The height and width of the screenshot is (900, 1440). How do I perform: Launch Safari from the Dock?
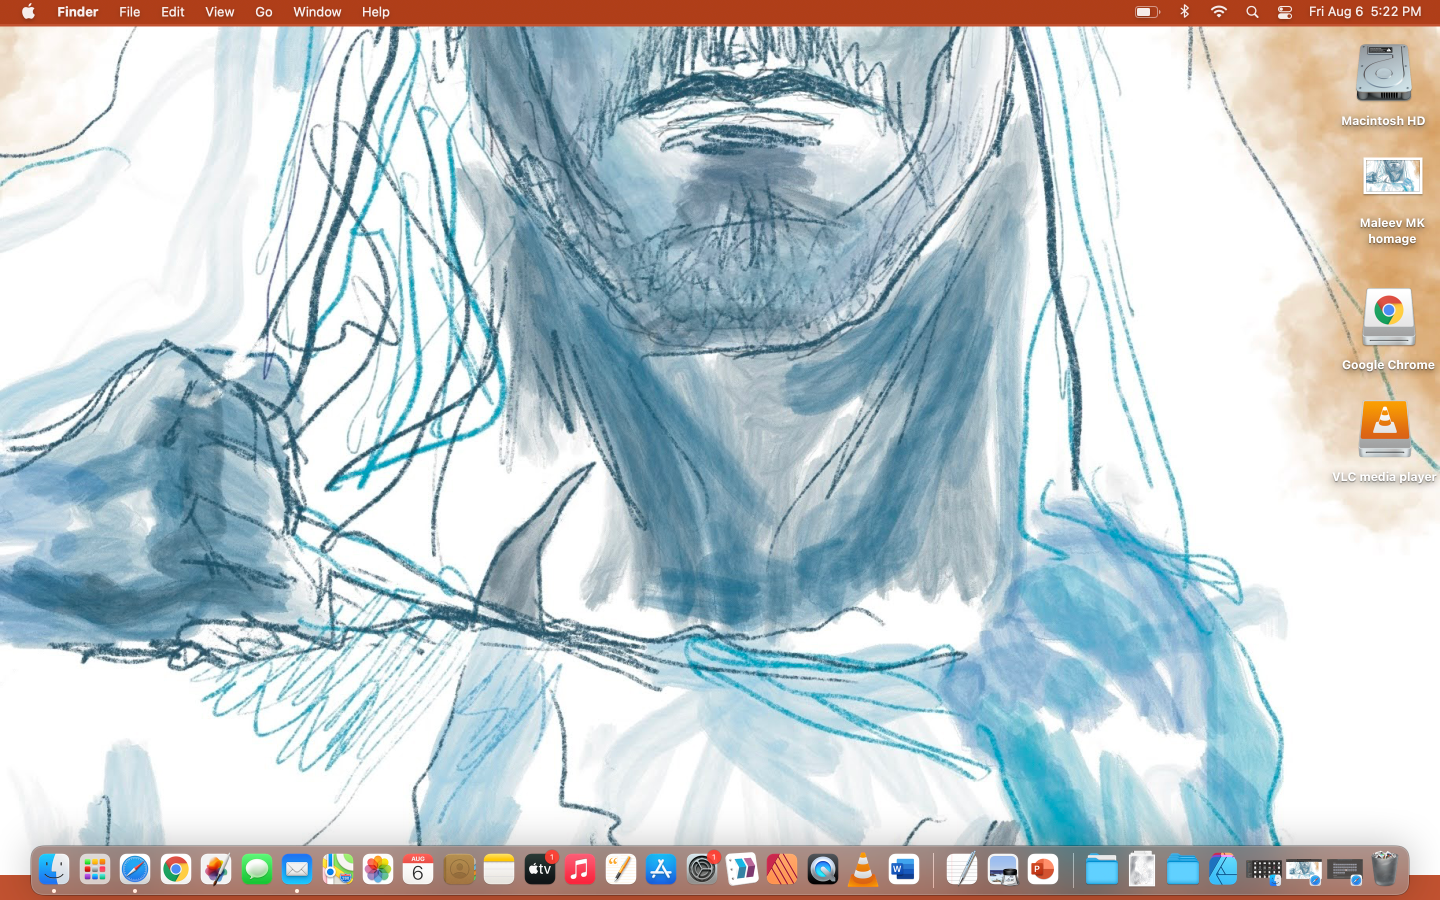pos(135,869)
